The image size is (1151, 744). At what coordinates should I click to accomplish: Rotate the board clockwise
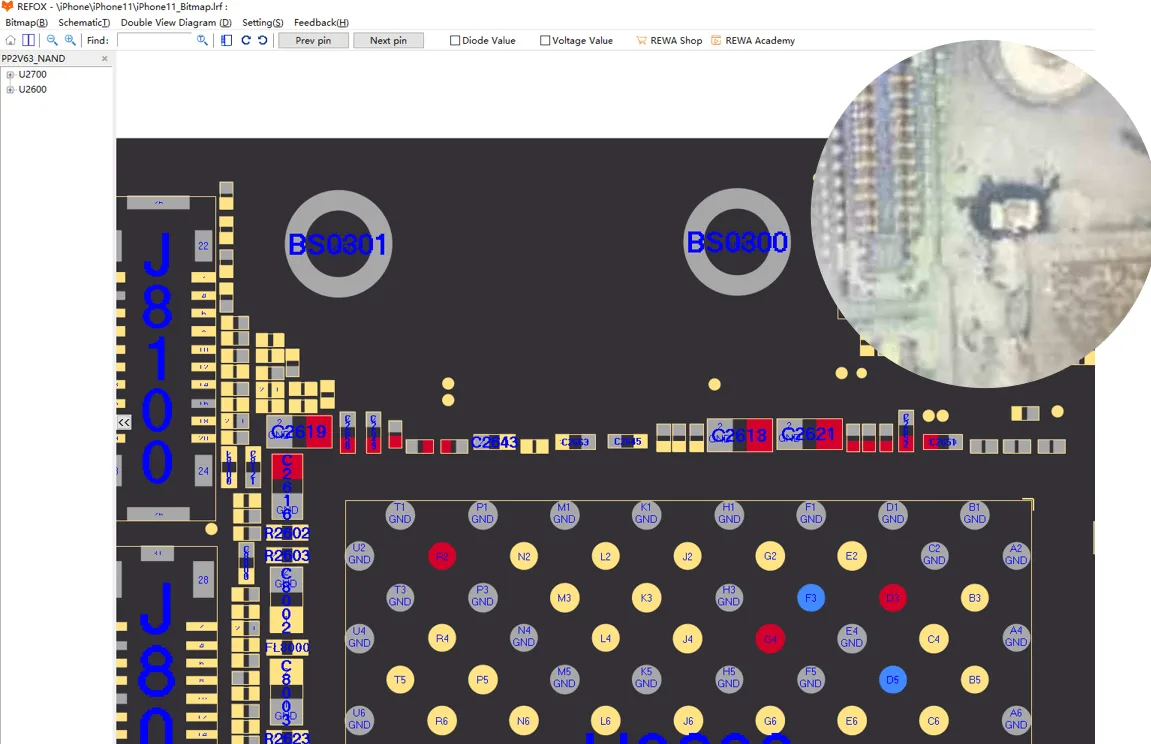coord(246,40)
